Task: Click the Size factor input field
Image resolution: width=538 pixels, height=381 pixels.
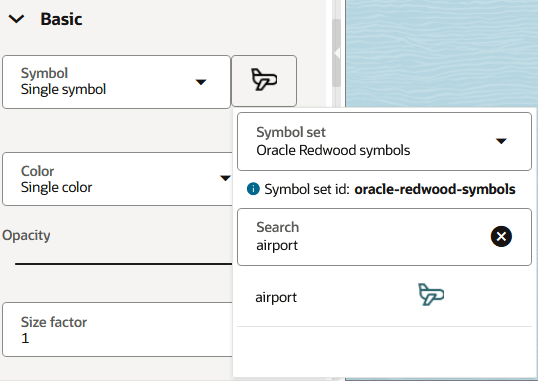Action: (117, 330)
